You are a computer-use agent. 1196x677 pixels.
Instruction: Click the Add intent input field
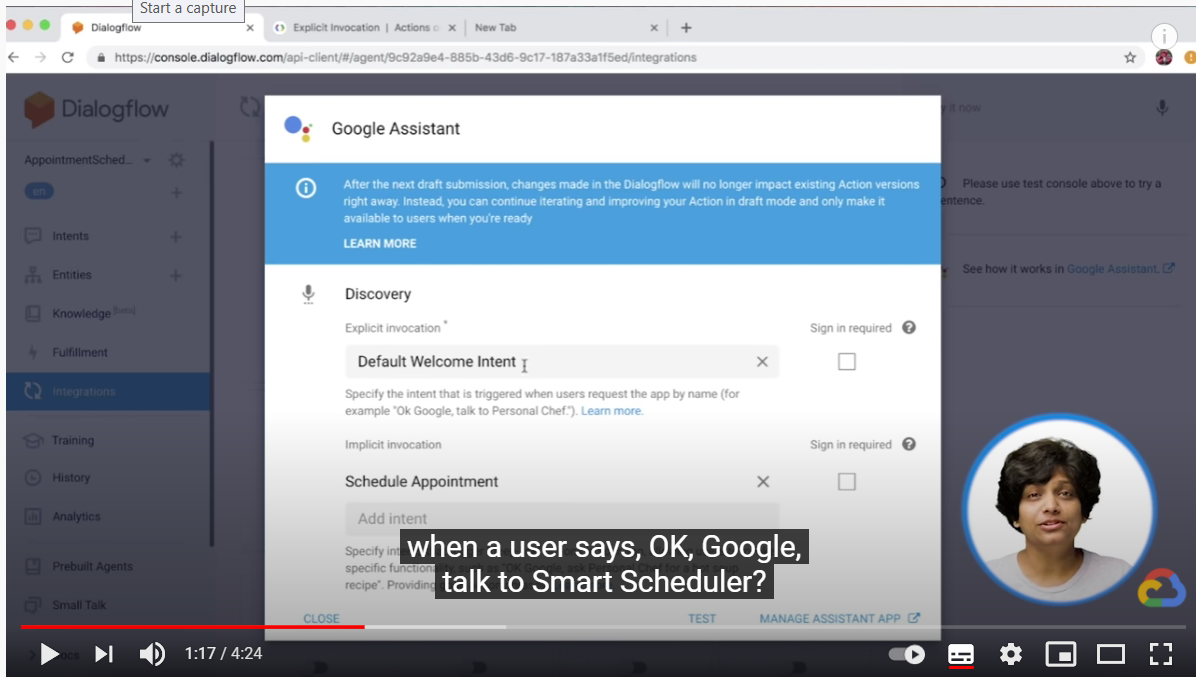(562, 518)
